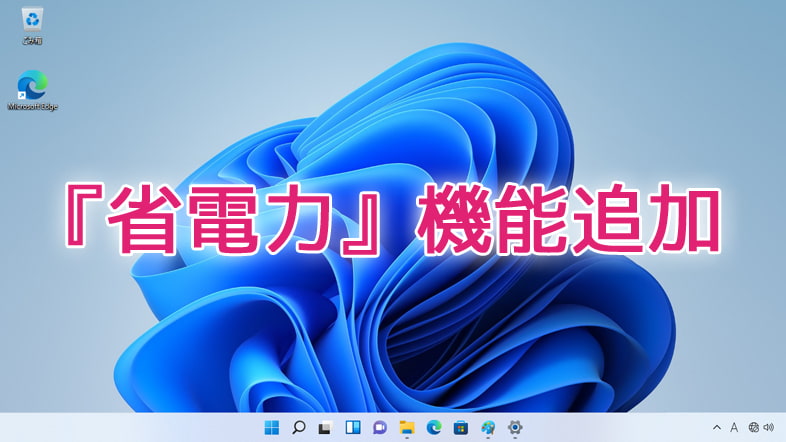
Task: Open the Start menu from the taskbar
Action: coord(272,427)
